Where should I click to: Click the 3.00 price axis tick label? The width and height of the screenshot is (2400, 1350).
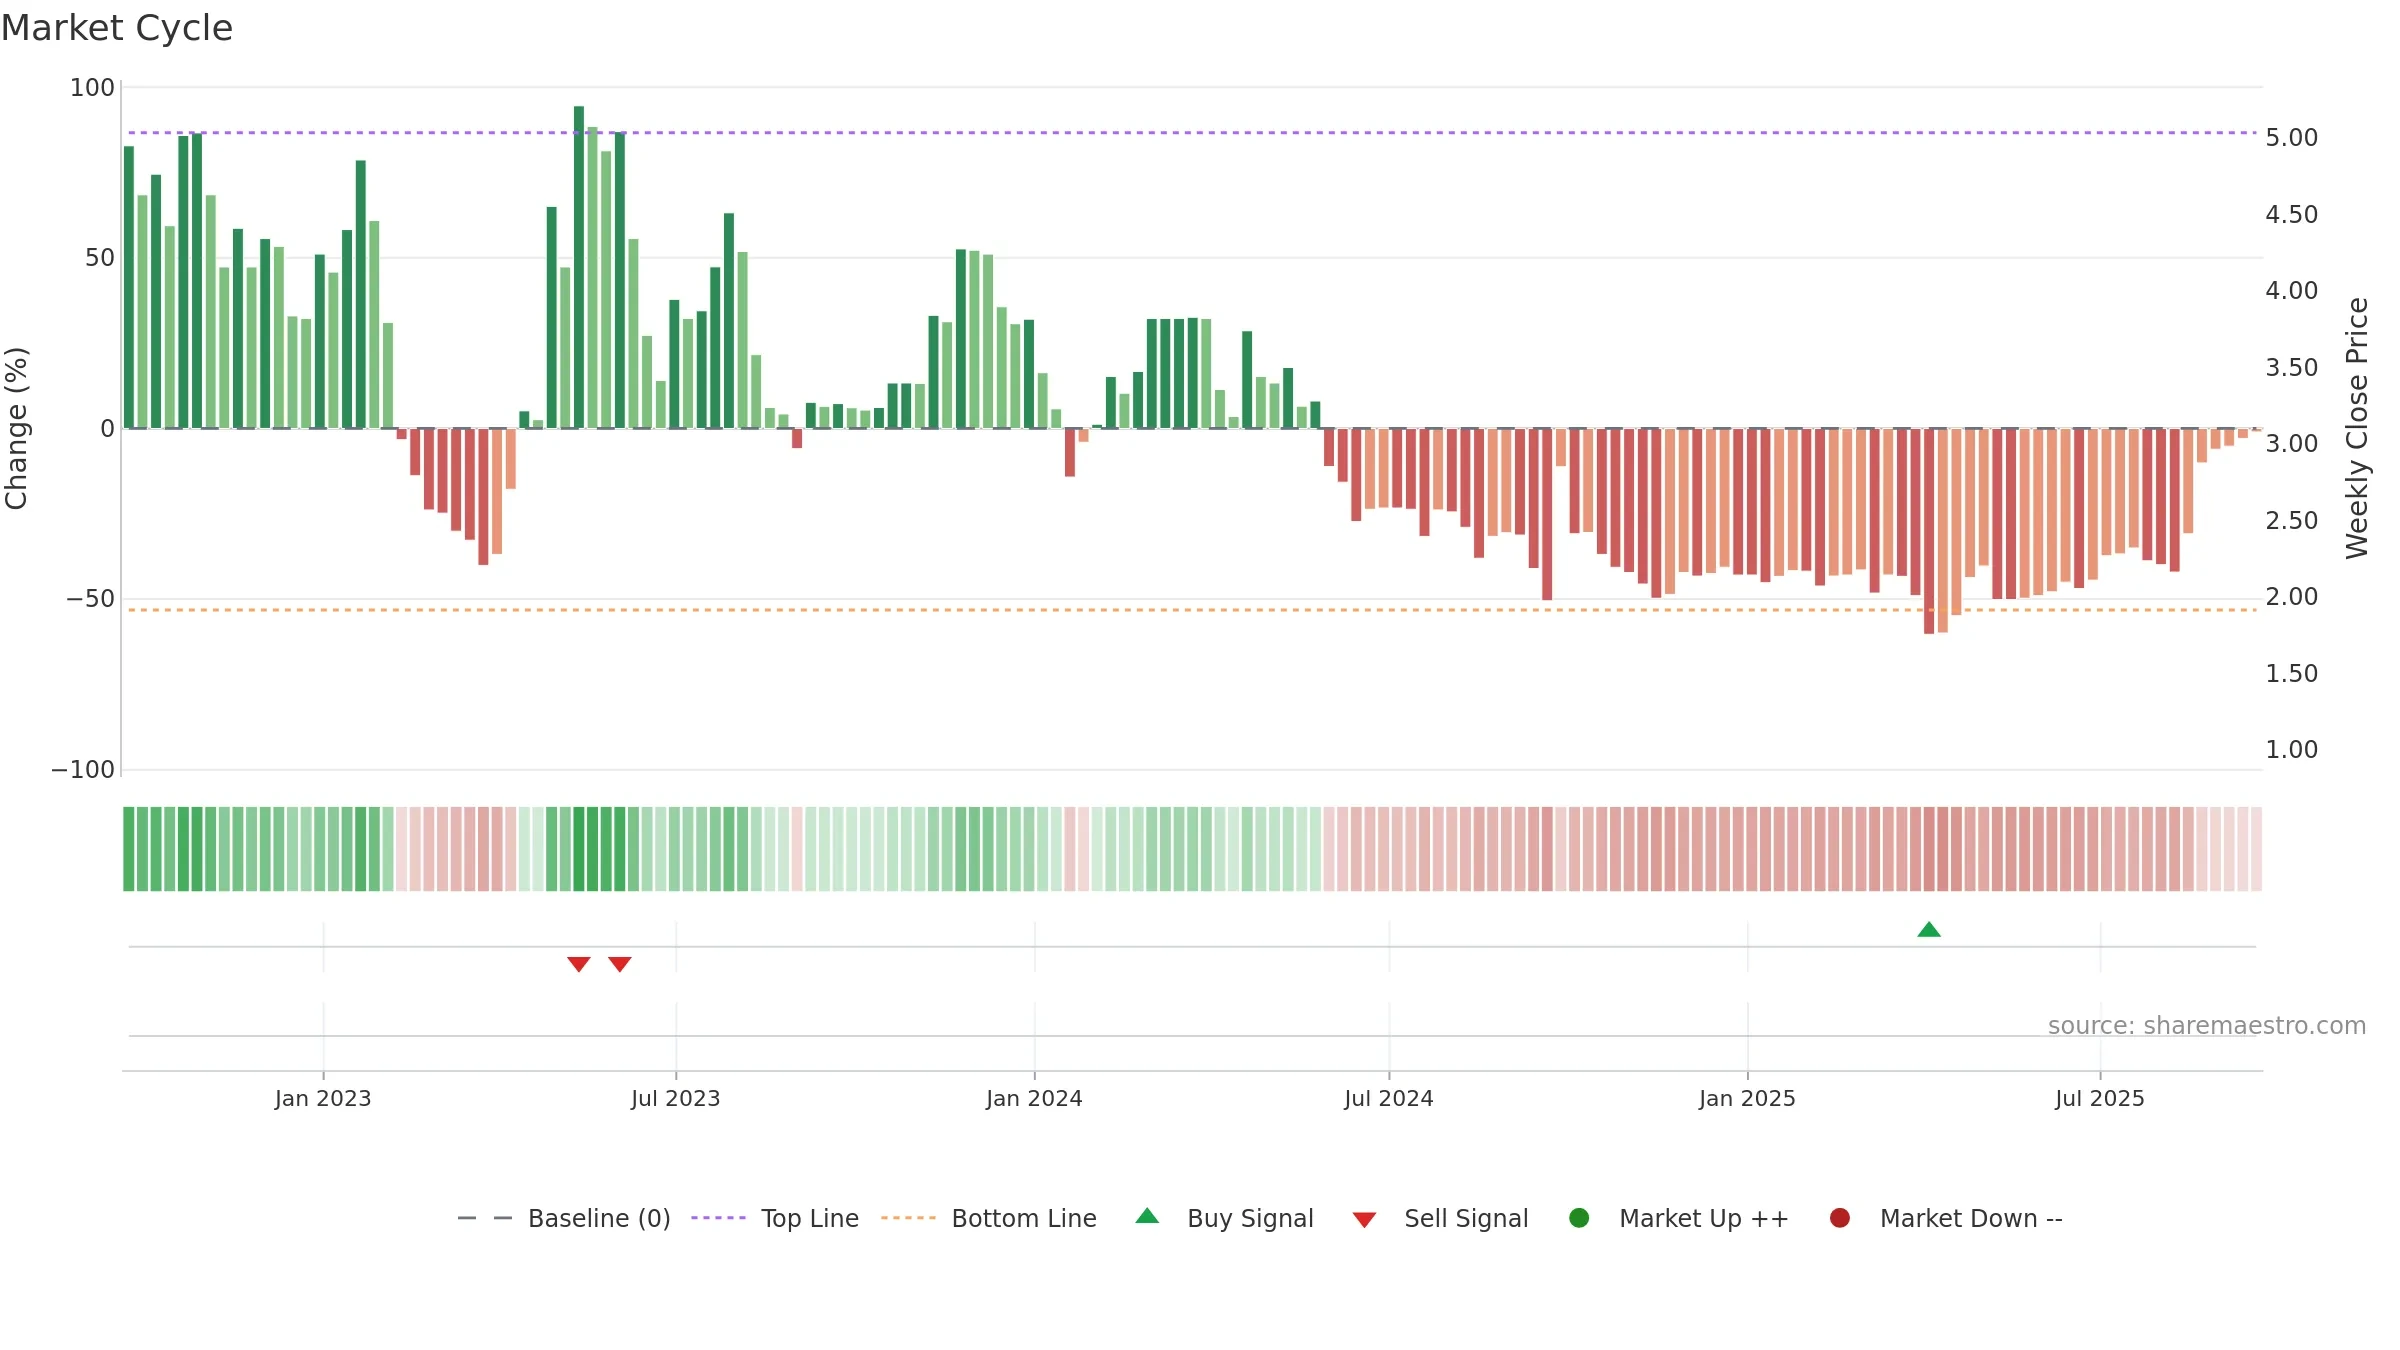(x=2292, y=444)
